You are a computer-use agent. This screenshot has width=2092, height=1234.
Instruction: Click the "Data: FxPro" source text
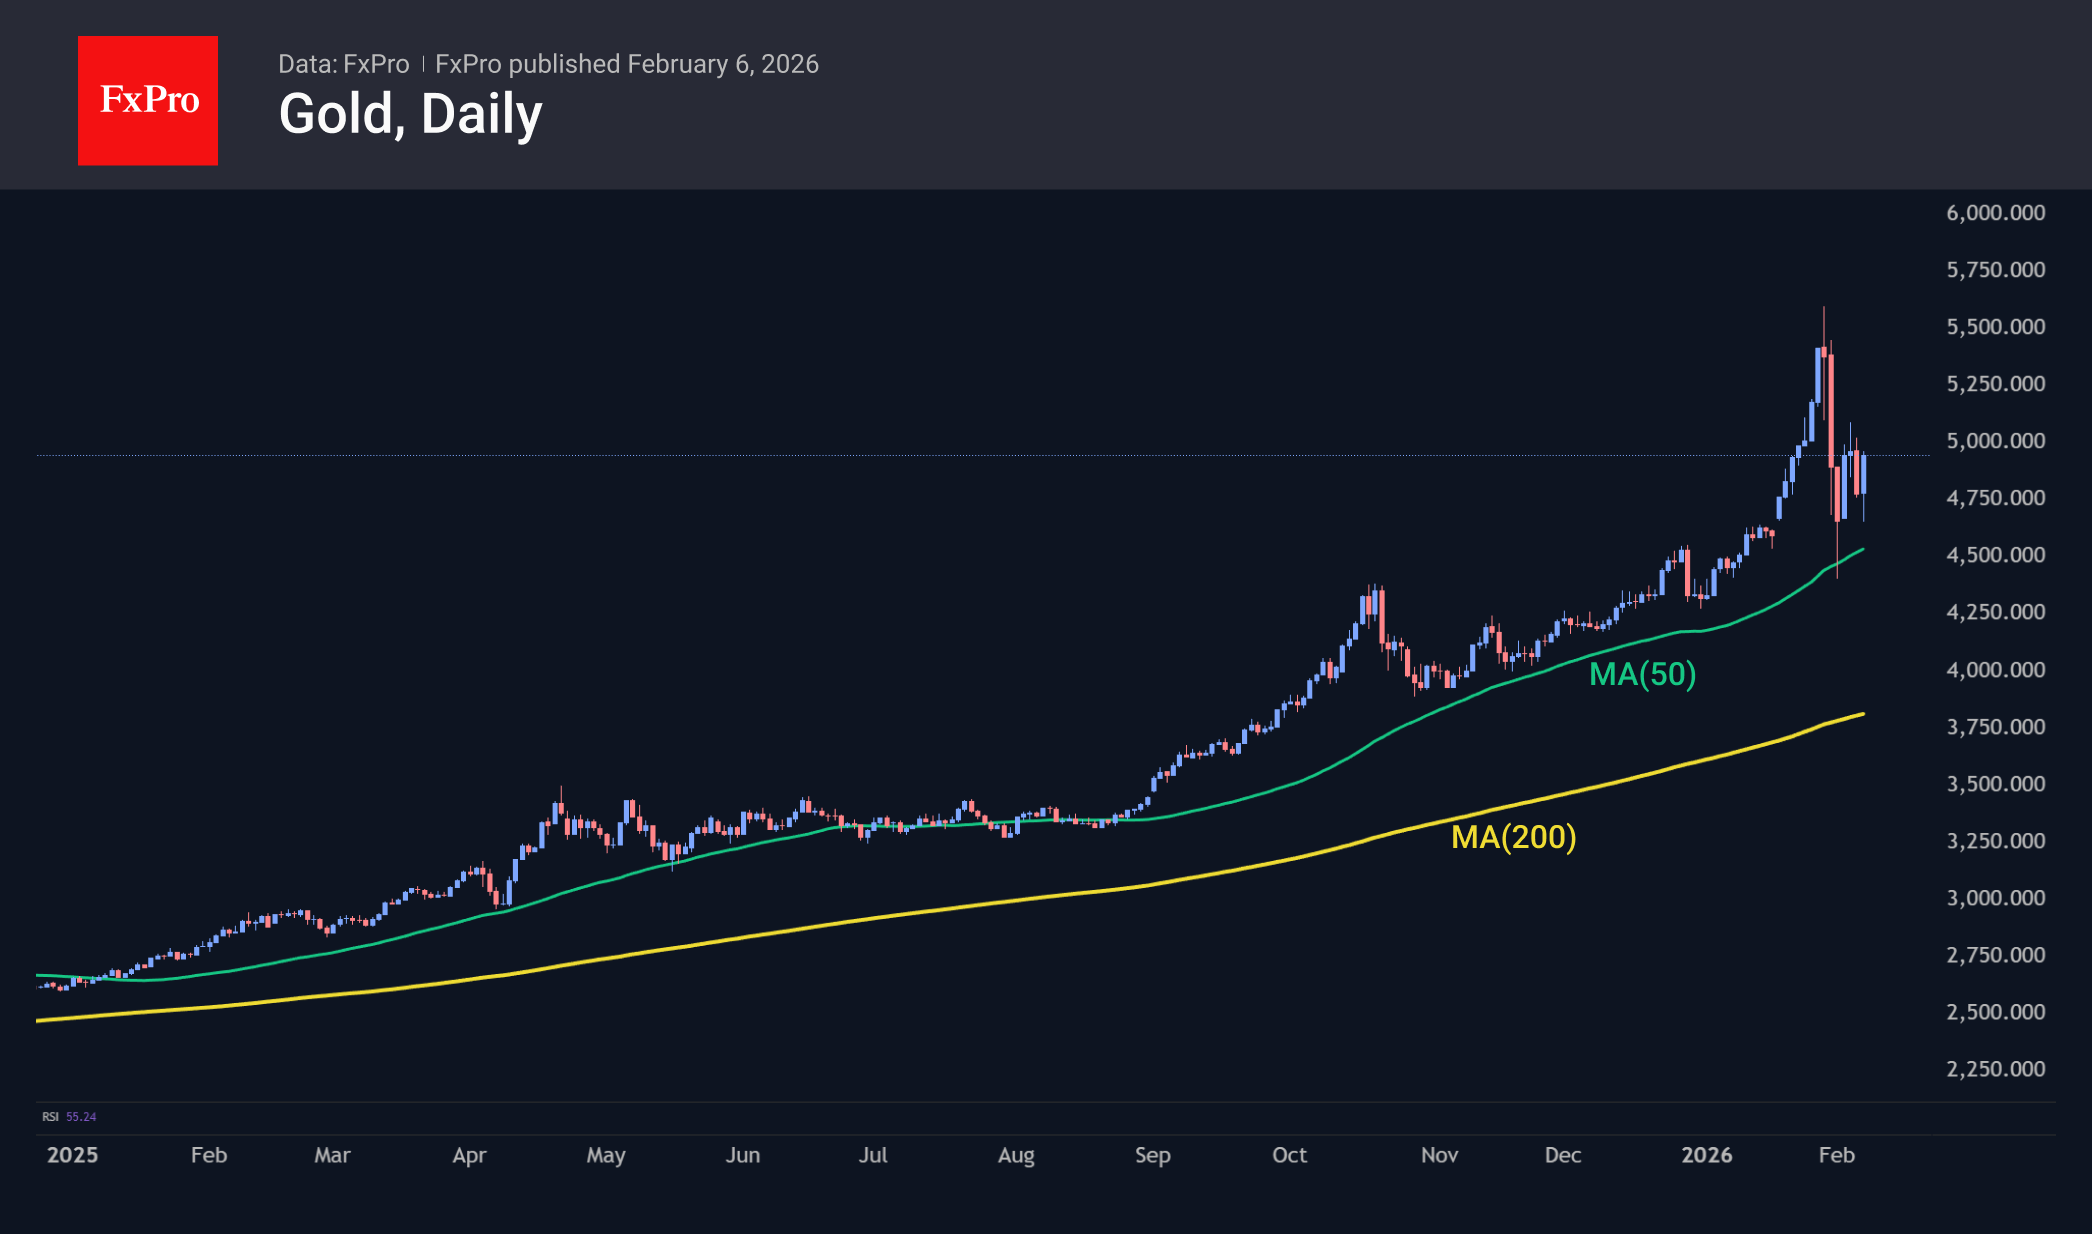point(343,64)
